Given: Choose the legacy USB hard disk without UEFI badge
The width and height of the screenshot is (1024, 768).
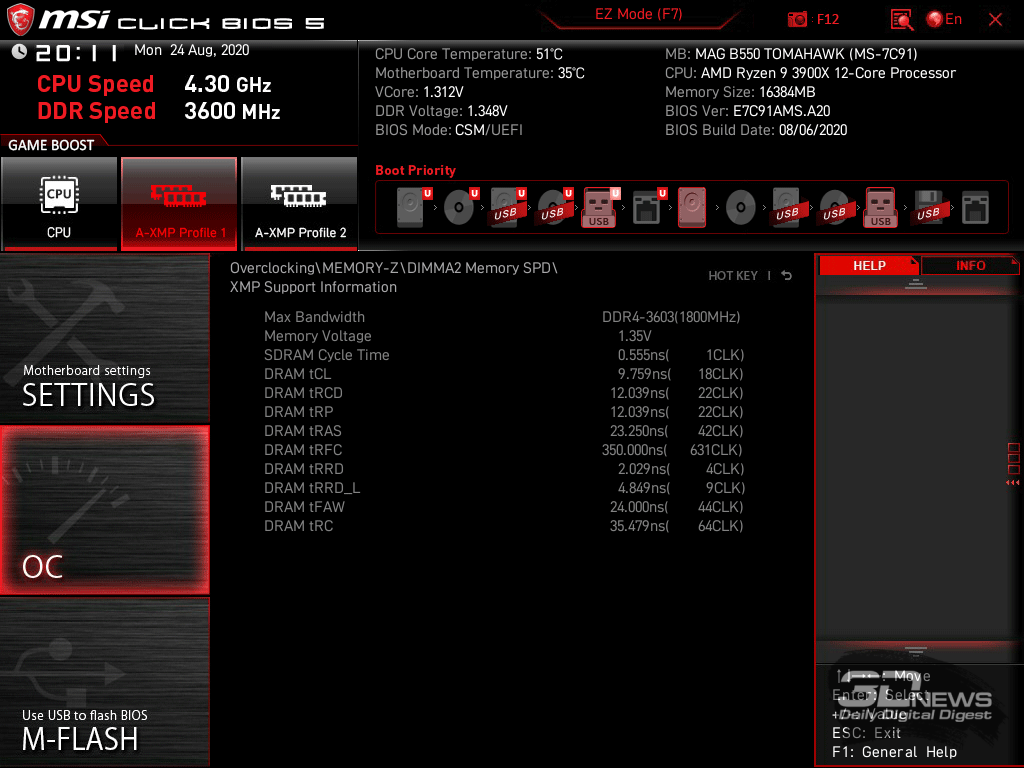Looking at the screenshot, I should tap(787, 208).
